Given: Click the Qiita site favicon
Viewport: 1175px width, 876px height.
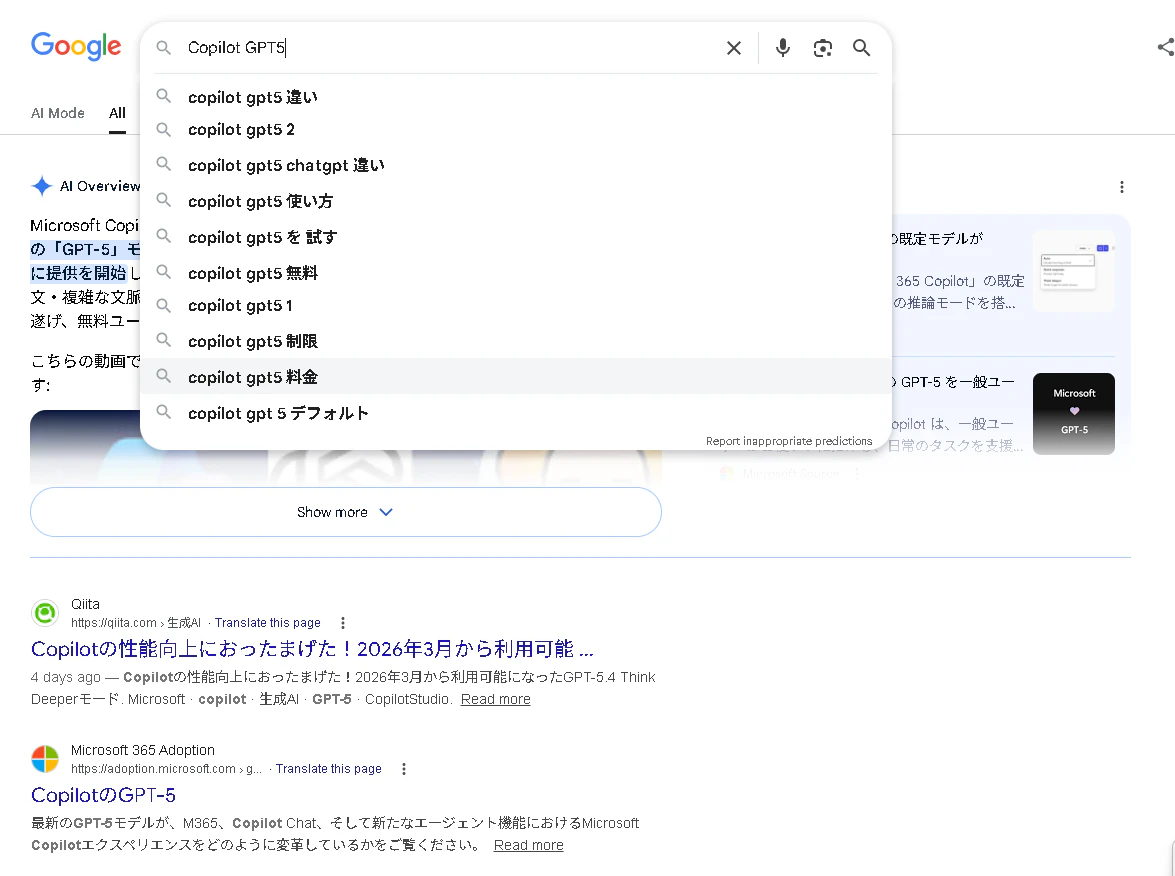Looking at the screenshot, I should (x=45, y=612).
